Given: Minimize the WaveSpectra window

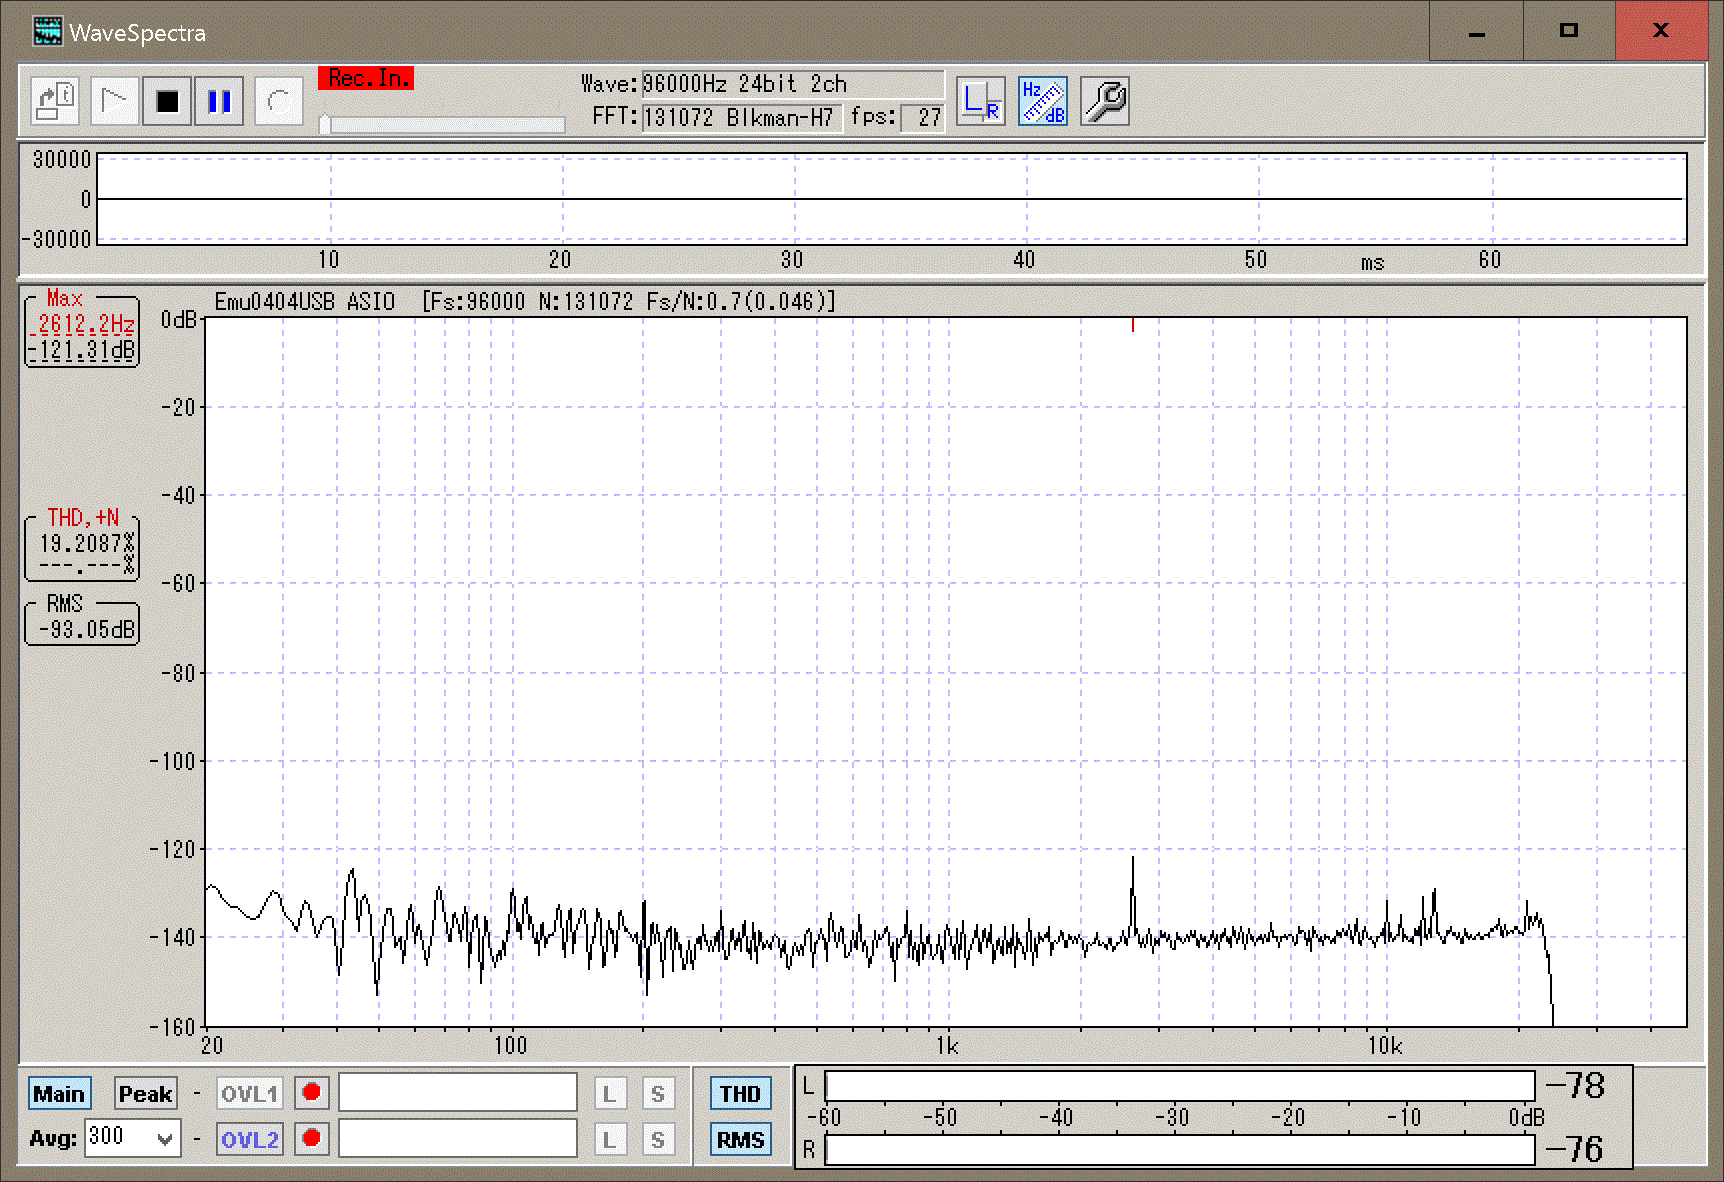Looking at the screenshot, I should tap(1476, 32).
